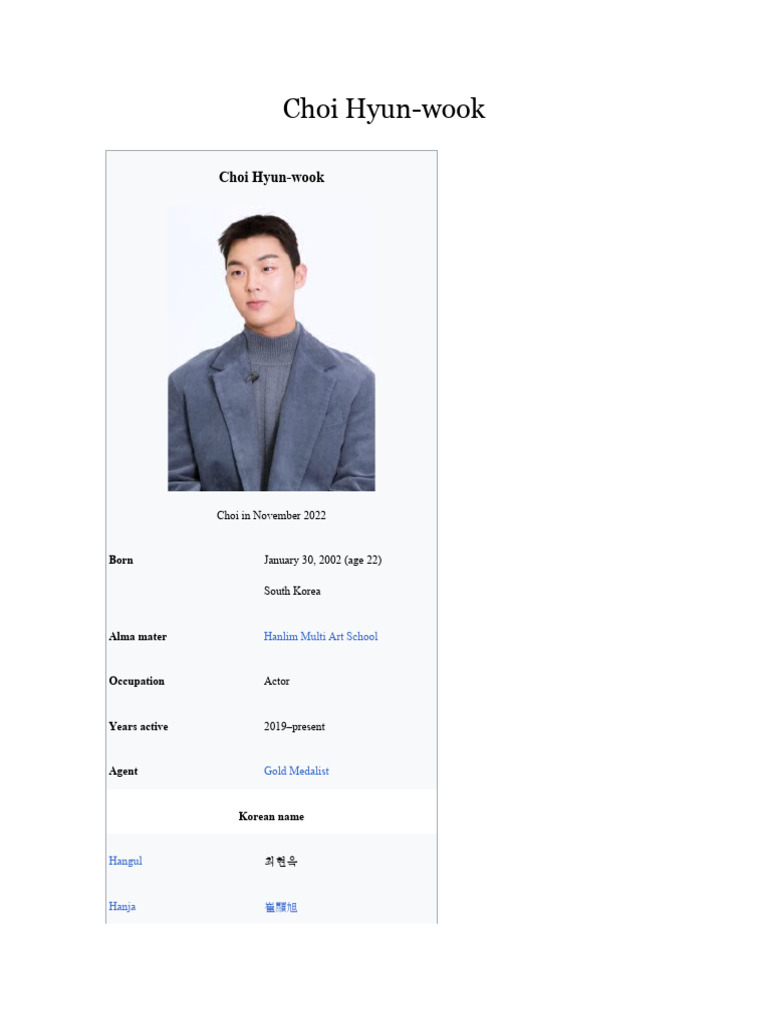The width and height of the screenshot is (768, 1024).
Task: Click the Years active label
Action: pyautogui.click(x=138, y=726)
